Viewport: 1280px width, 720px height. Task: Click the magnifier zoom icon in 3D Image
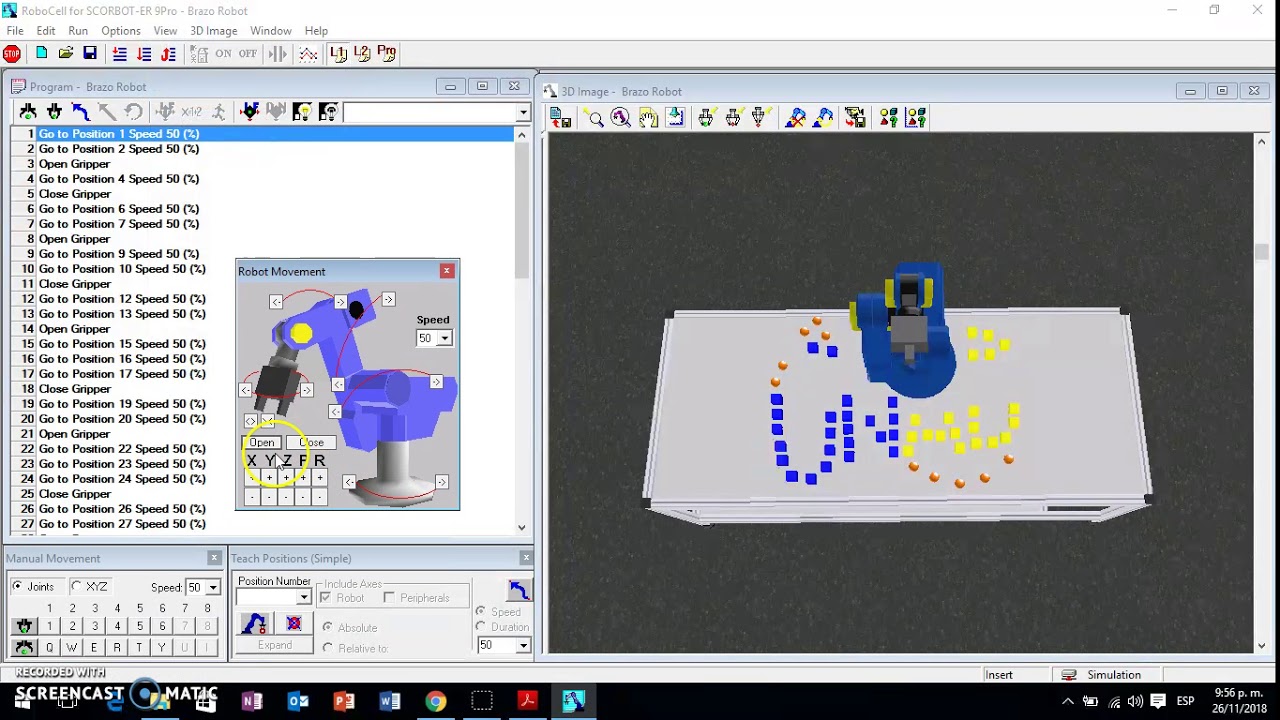tap(595, 119)
